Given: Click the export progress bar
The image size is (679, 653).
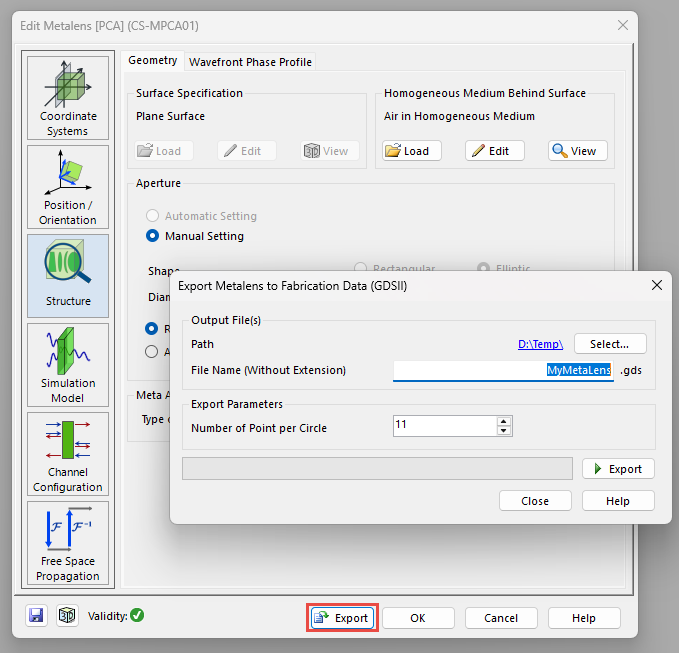Looking at the screenshot, I should point(377,468).
